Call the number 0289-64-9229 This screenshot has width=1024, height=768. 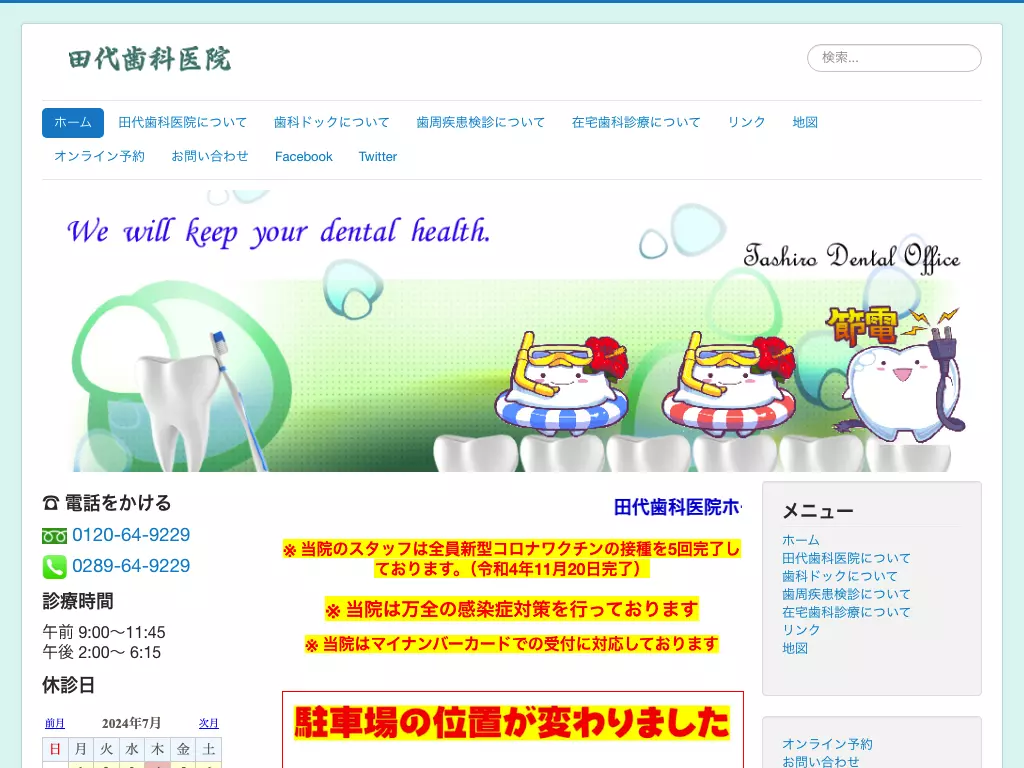pos(131,566)
